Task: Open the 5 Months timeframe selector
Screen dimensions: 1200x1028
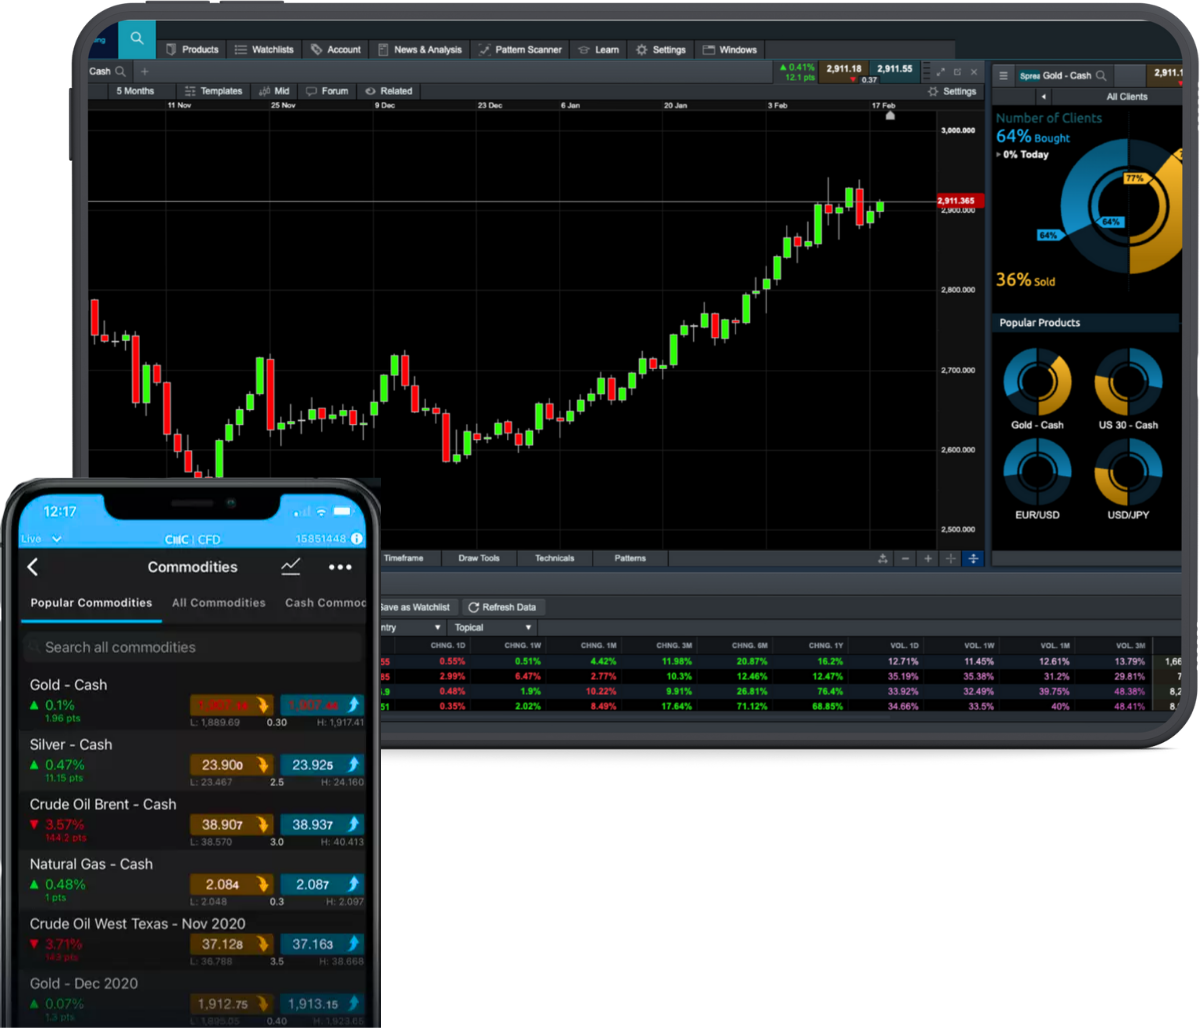Action: pos(136,90)
